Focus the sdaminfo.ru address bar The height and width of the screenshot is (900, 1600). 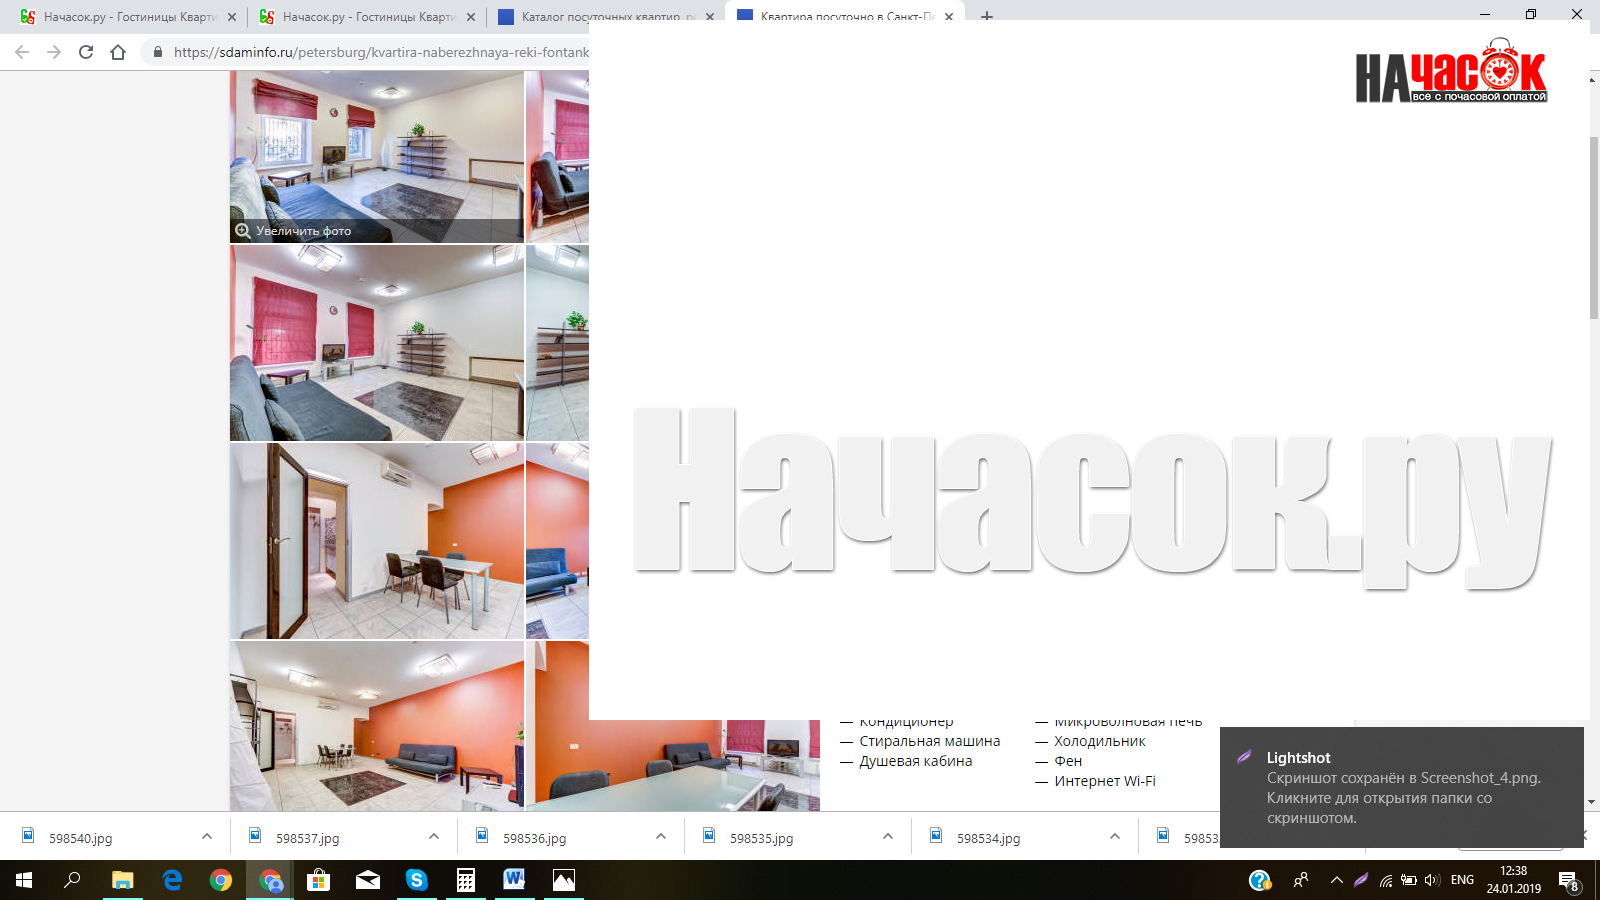381,52
